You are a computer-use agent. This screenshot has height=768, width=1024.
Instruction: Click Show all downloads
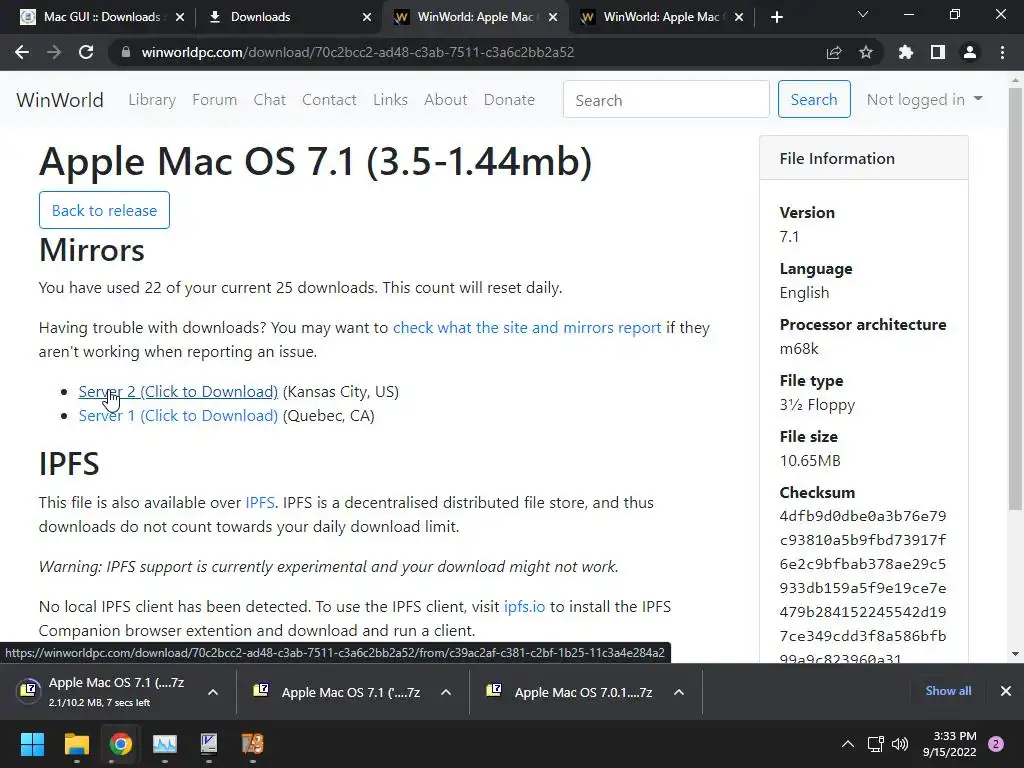point(948,691)
